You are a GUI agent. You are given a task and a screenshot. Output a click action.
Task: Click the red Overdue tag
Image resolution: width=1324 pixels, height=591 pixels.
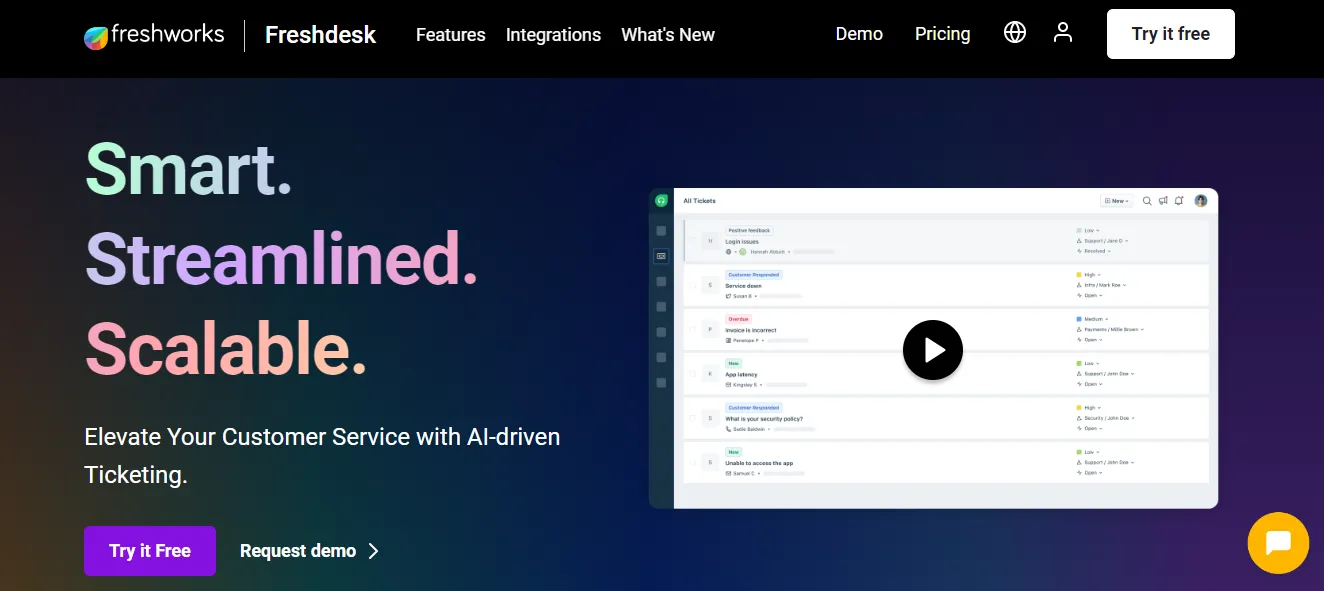(x=738, y=319)
